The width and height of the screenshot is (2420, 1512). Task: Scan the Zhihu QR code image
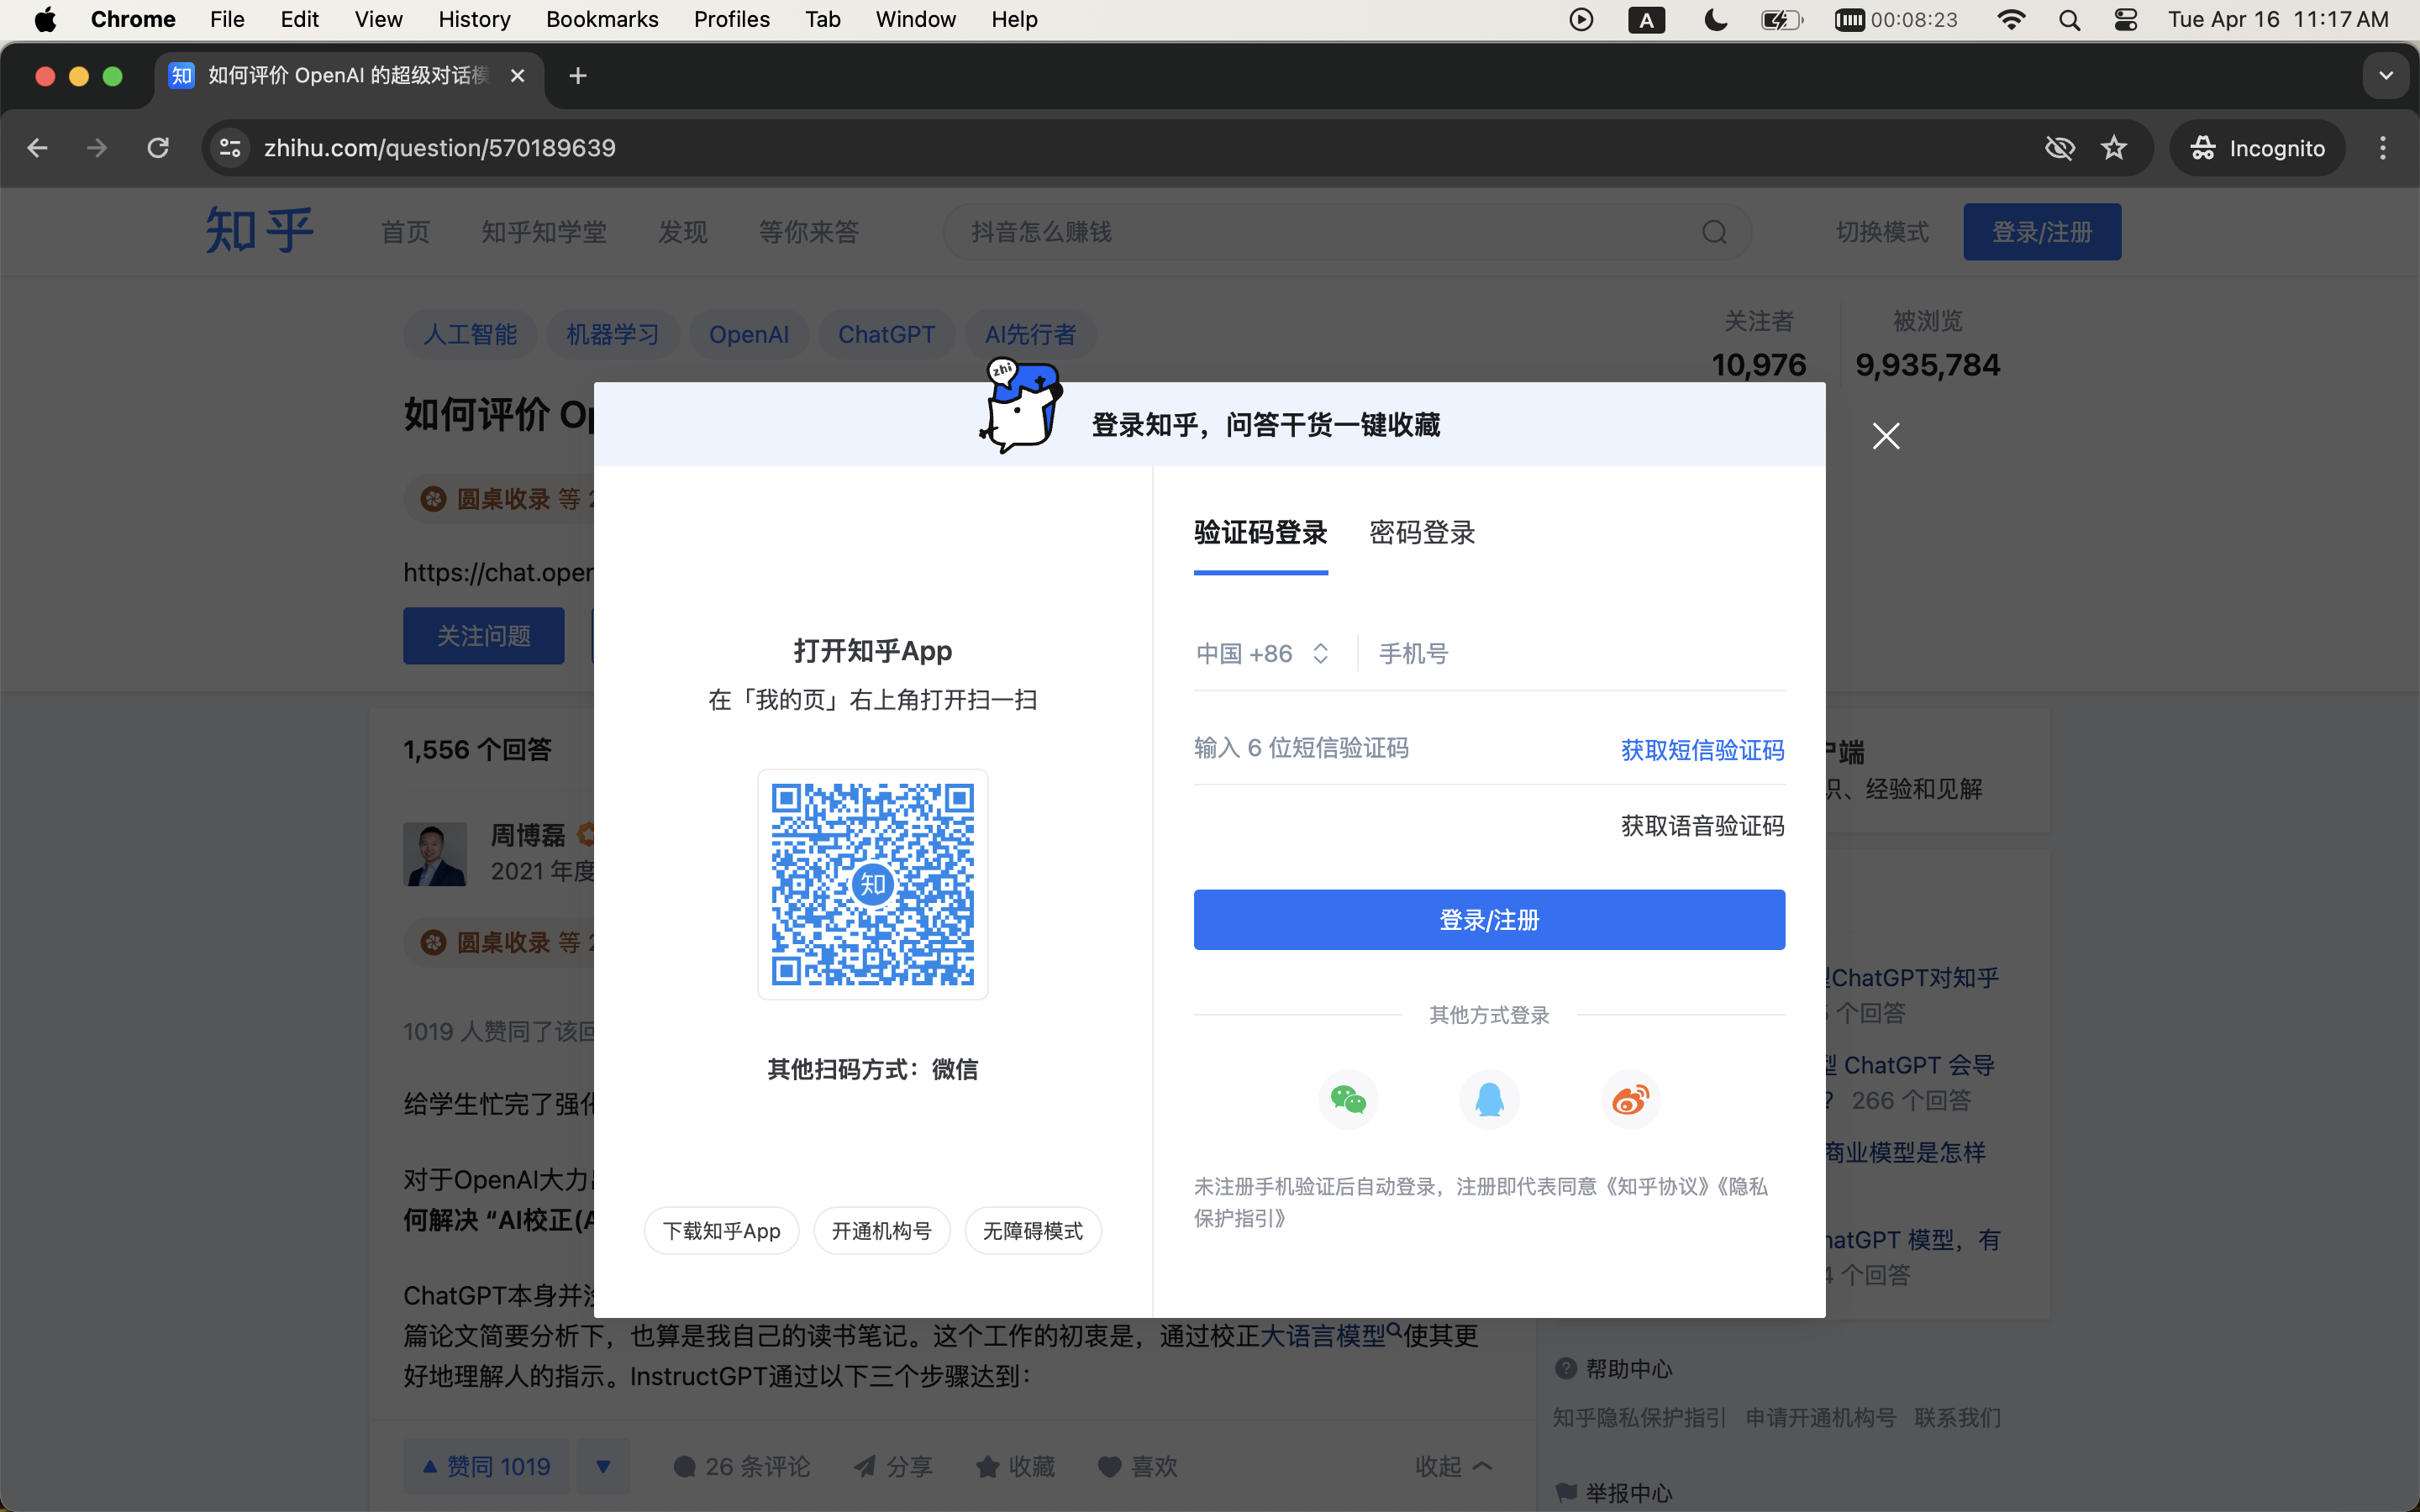pos(873,884)
